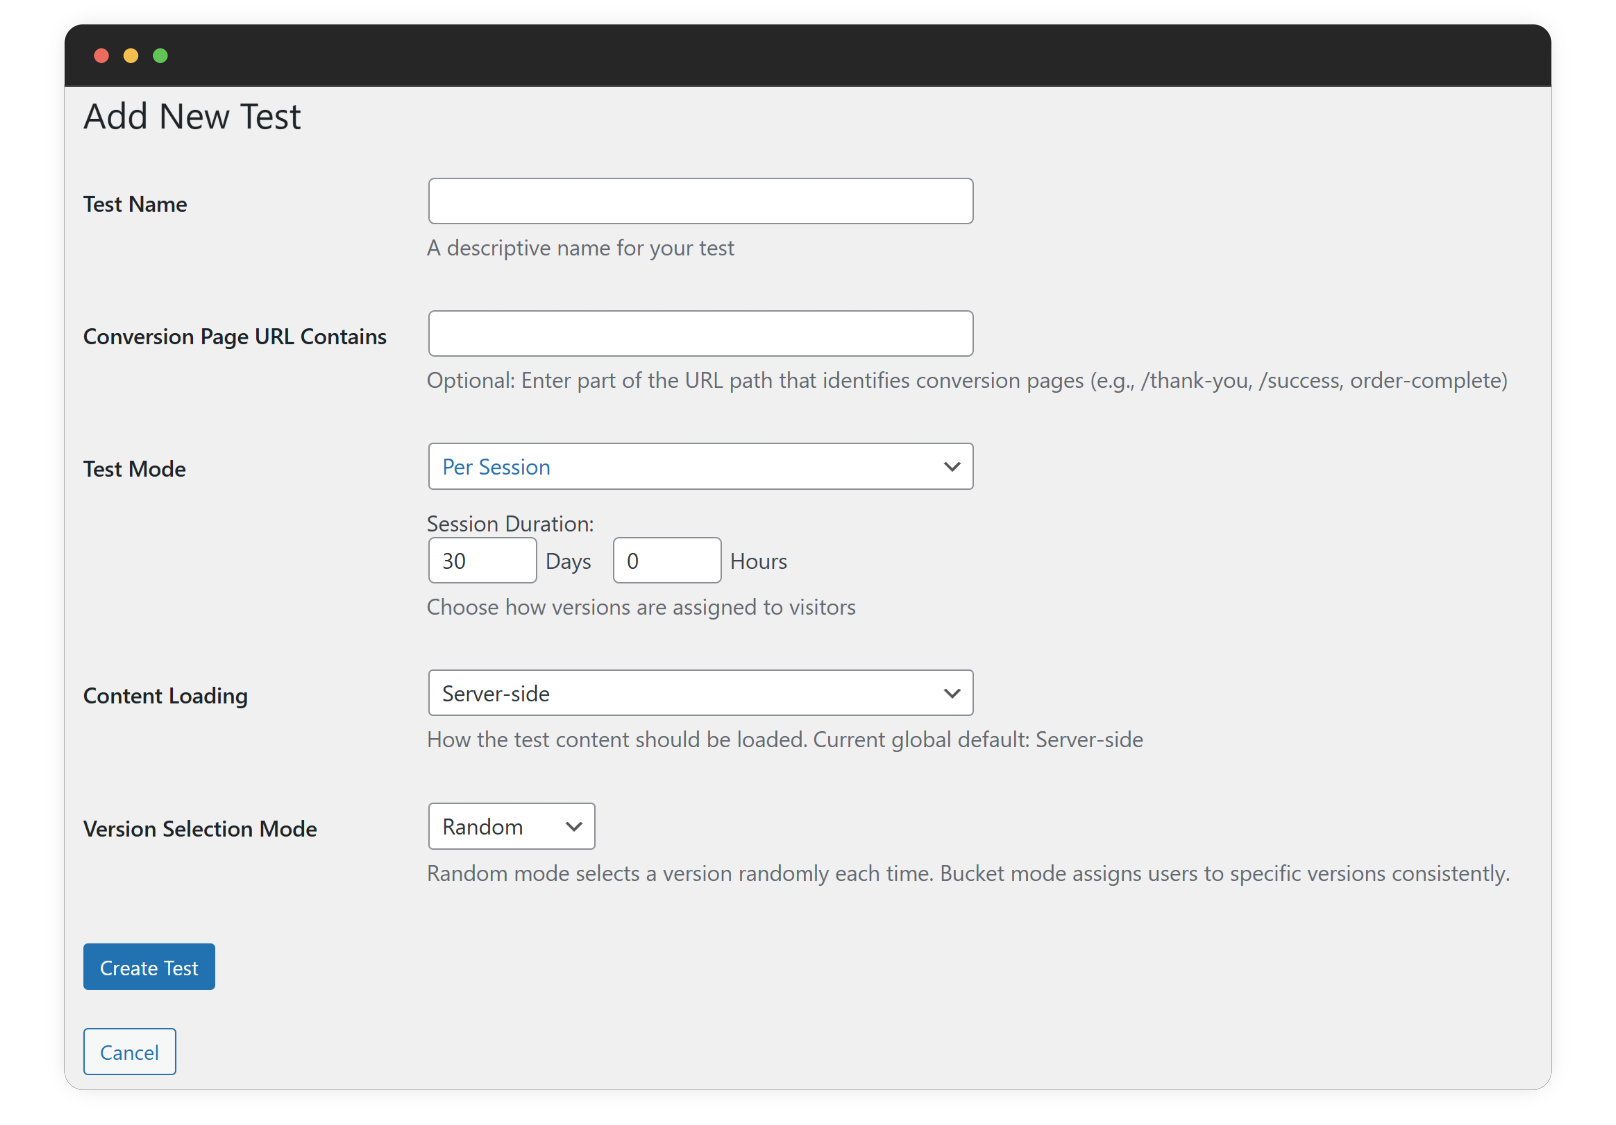Click the Cancel button
Image resolution: width=1616 pixels, height=1125 pixels.
click(129, 1052)
